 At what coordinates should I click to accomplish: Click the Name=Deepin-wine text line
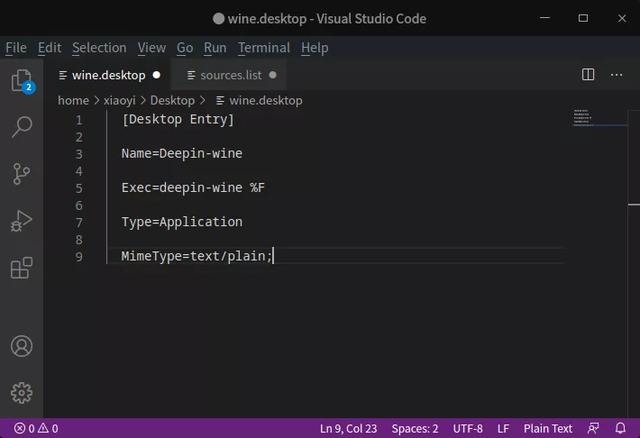tap(182, 153)
